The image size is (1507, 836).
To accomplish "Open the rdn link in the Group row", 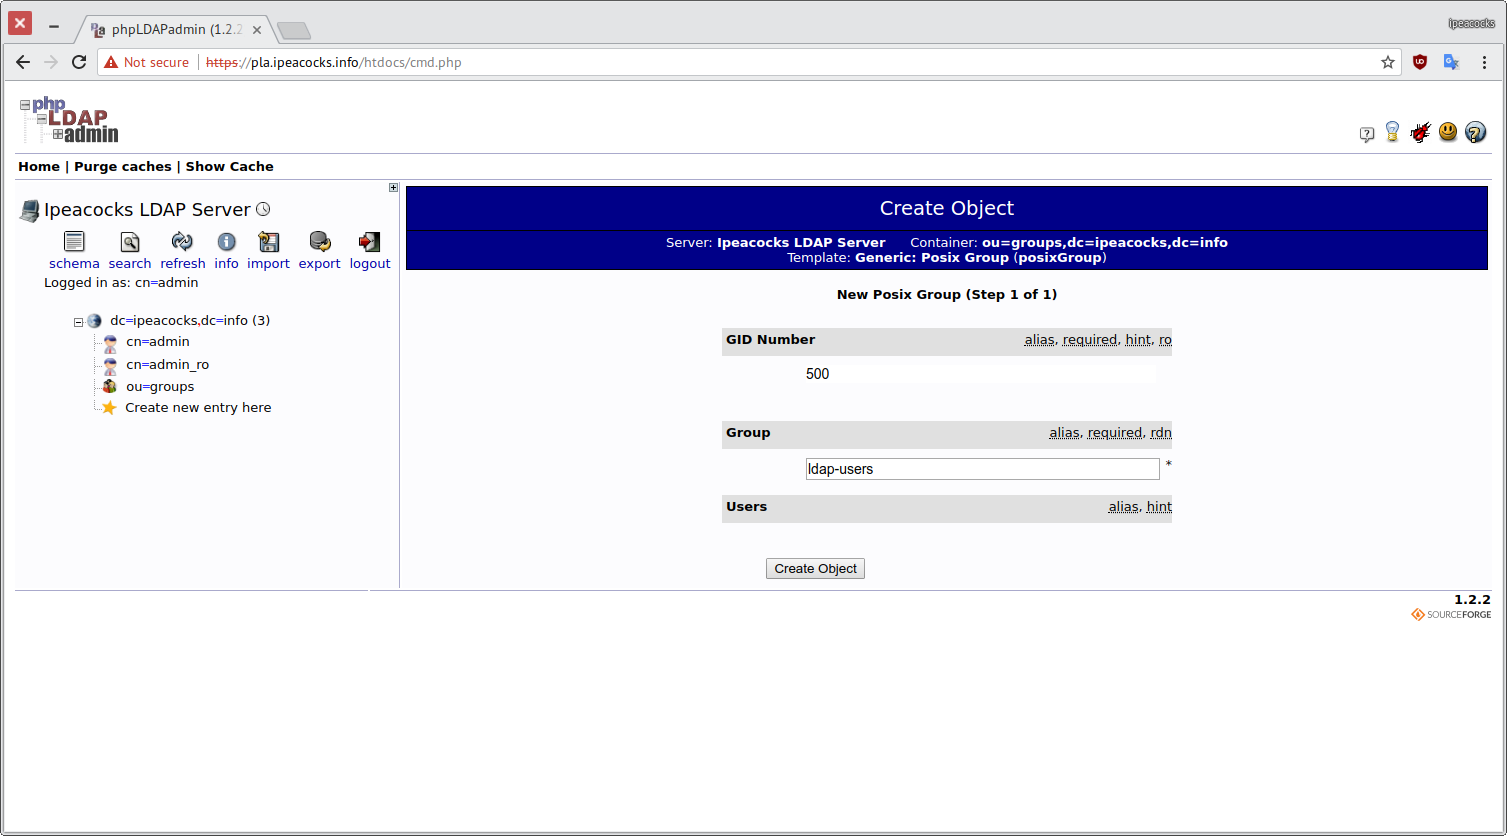I will (x=1160, y=432).
